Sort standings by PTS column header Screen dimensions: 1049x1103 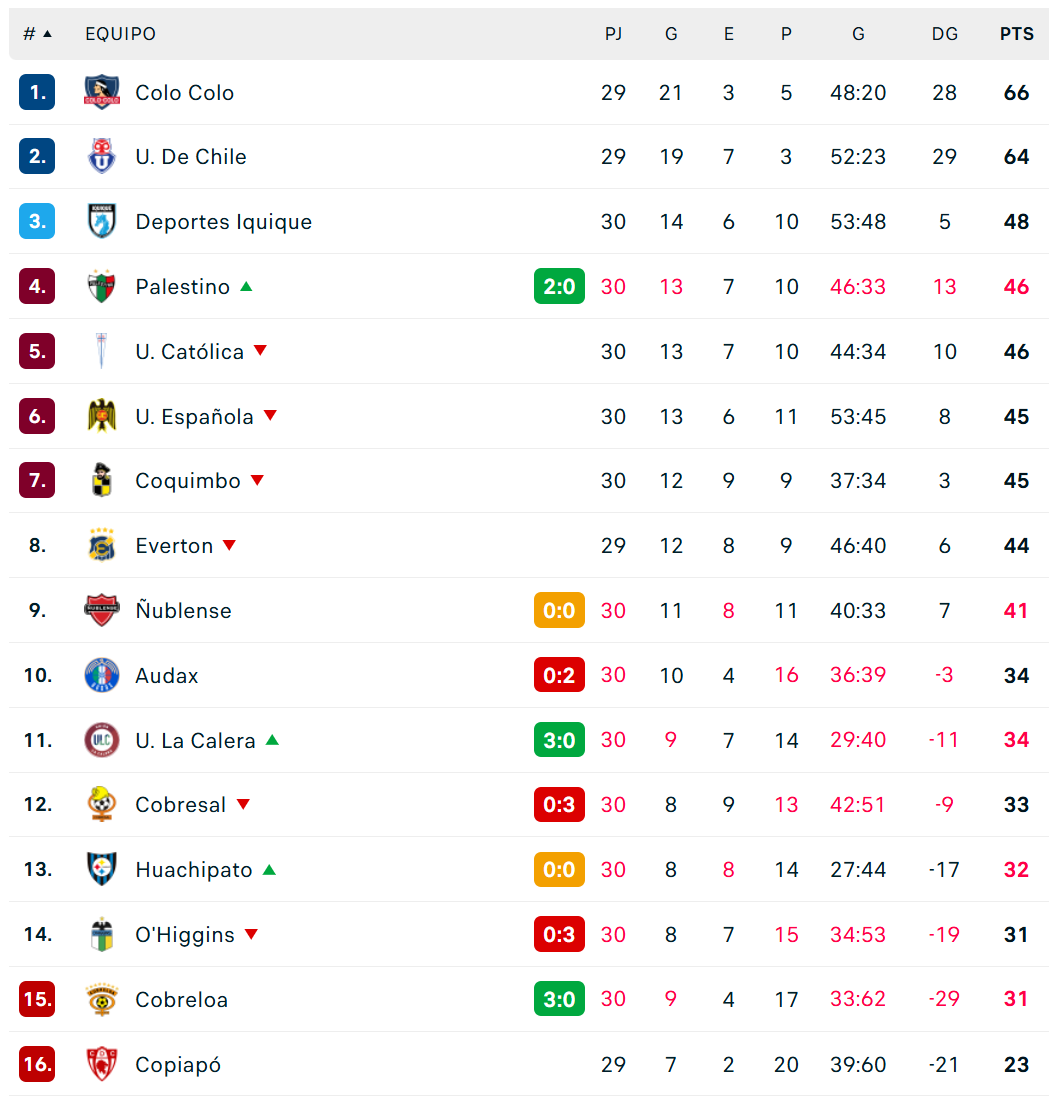(x=1017, y=34)
